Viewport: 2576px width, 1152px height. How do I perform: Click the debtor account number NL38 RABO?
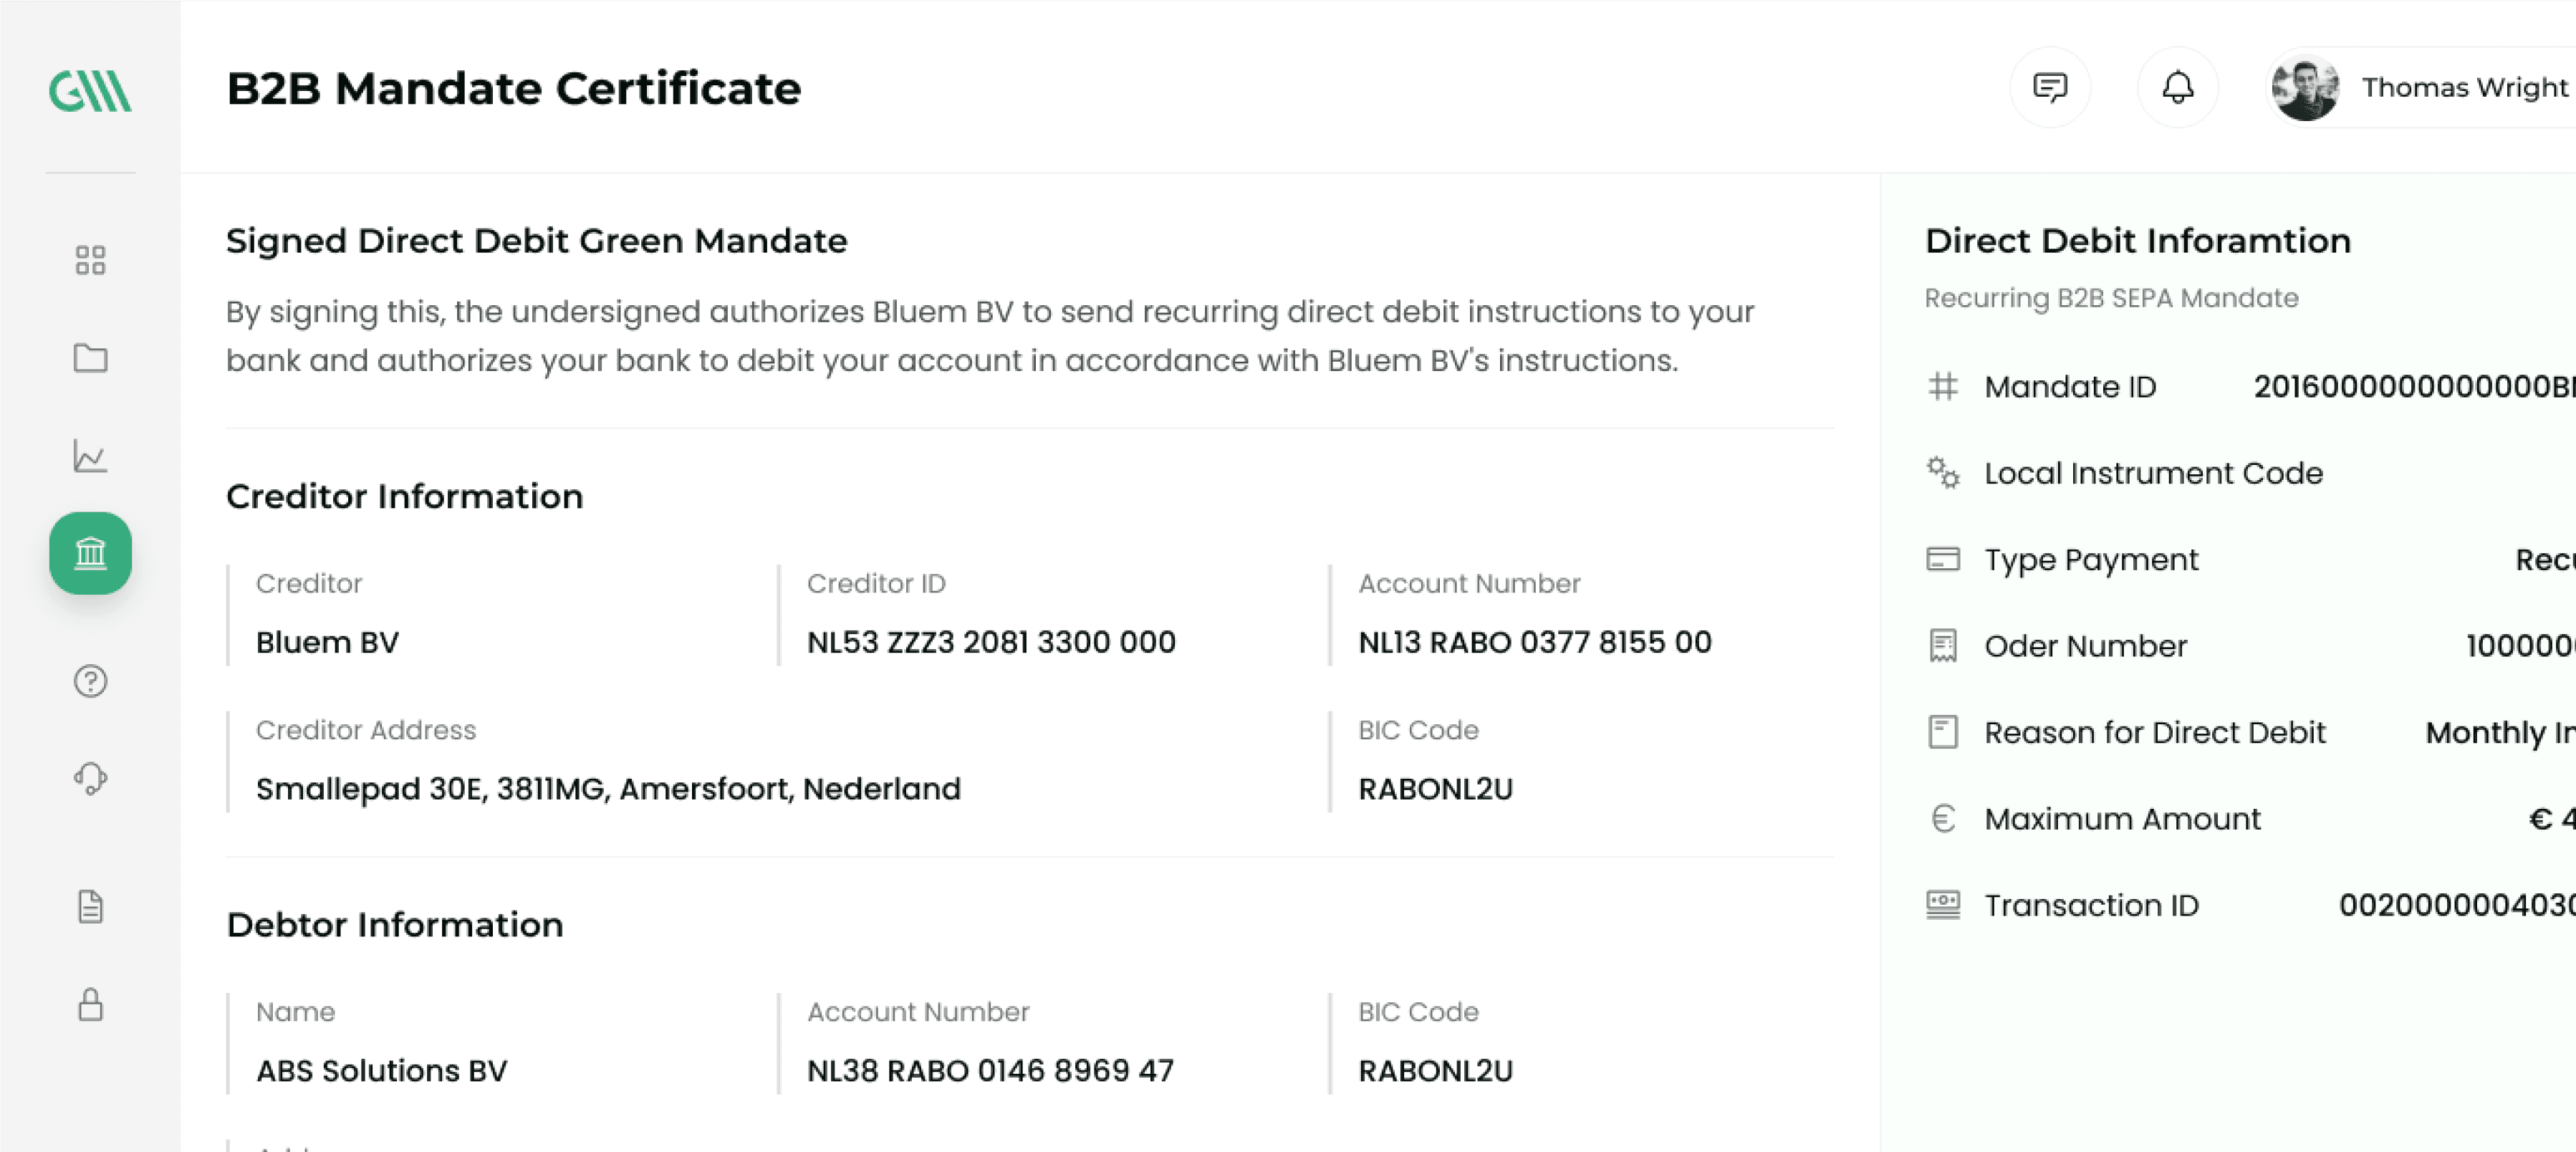pyautogui.click(x=990, y=1070)
